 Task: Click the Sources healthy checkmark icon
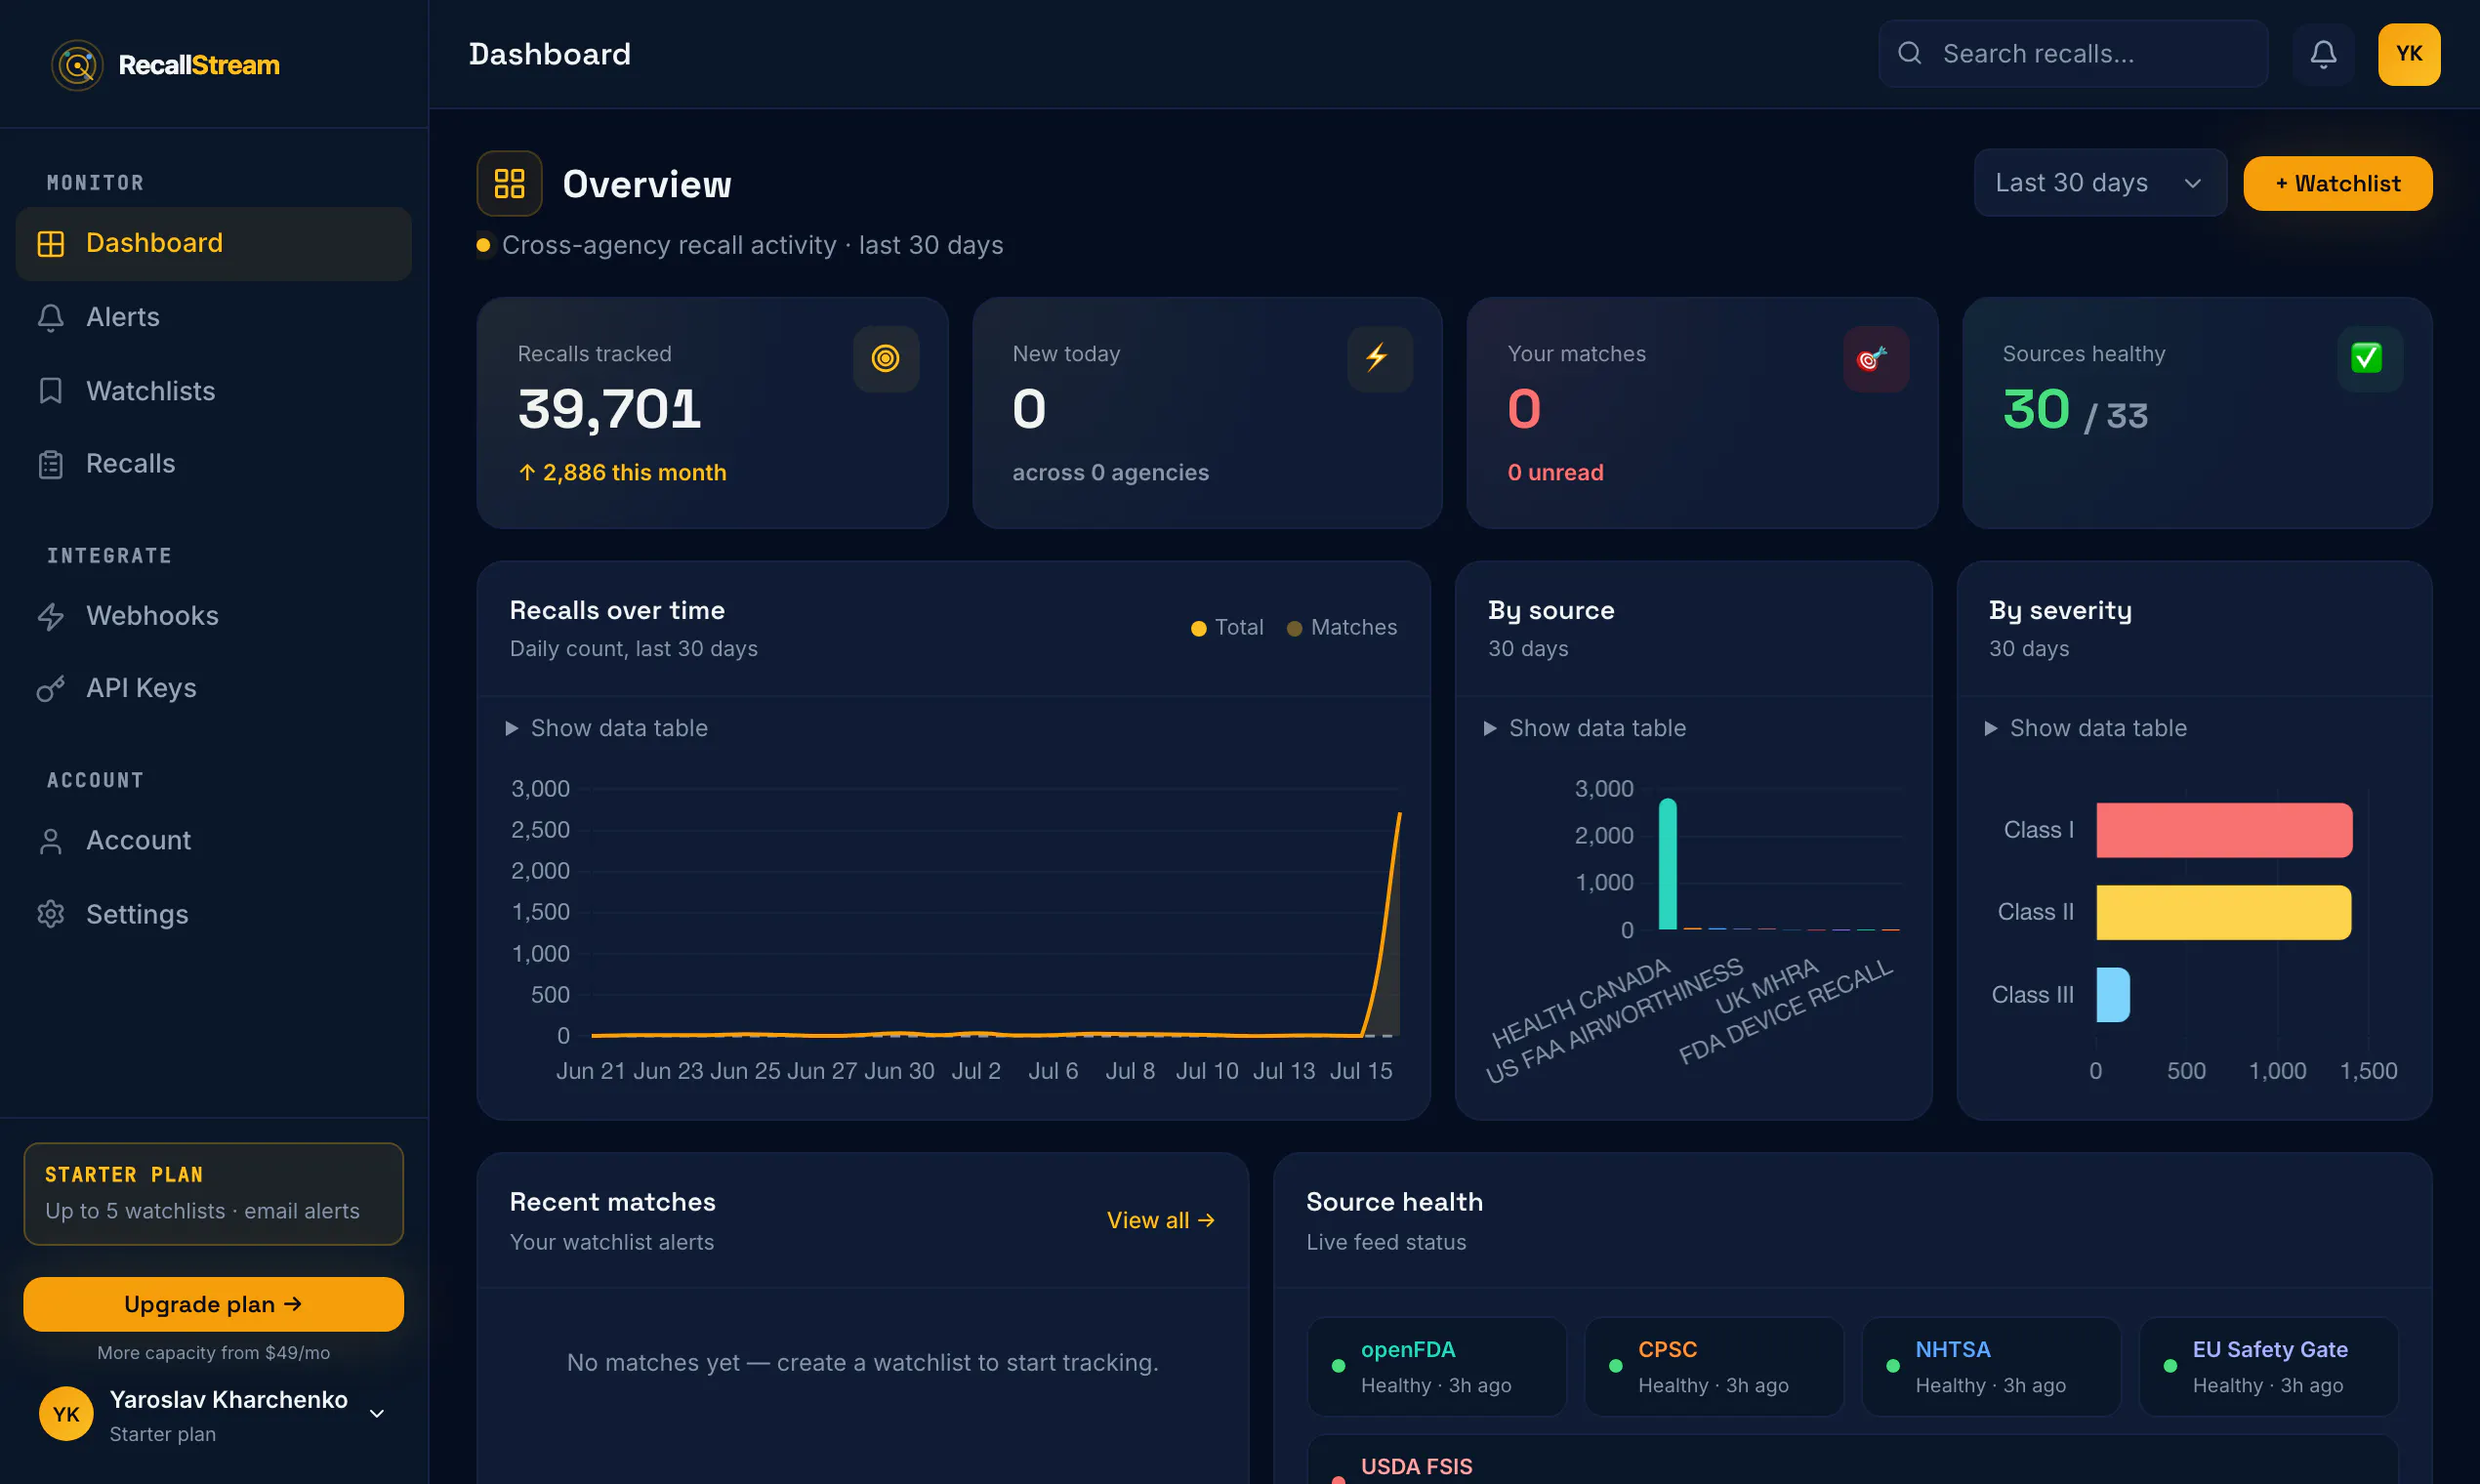(2369, 358)
